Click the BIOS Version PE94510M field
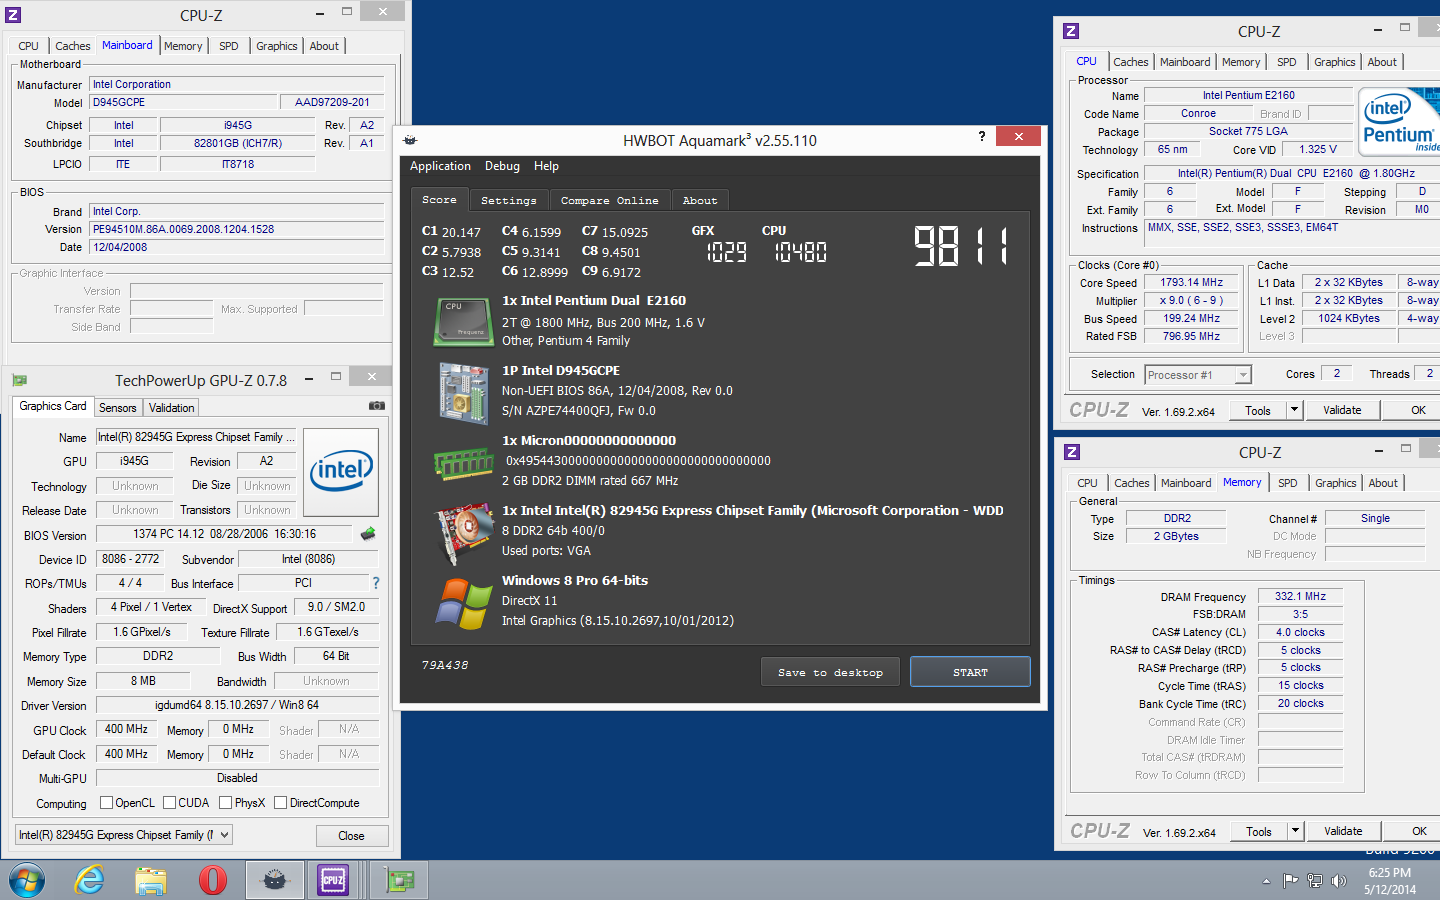The image size is (1440, 900). (237, 229)
